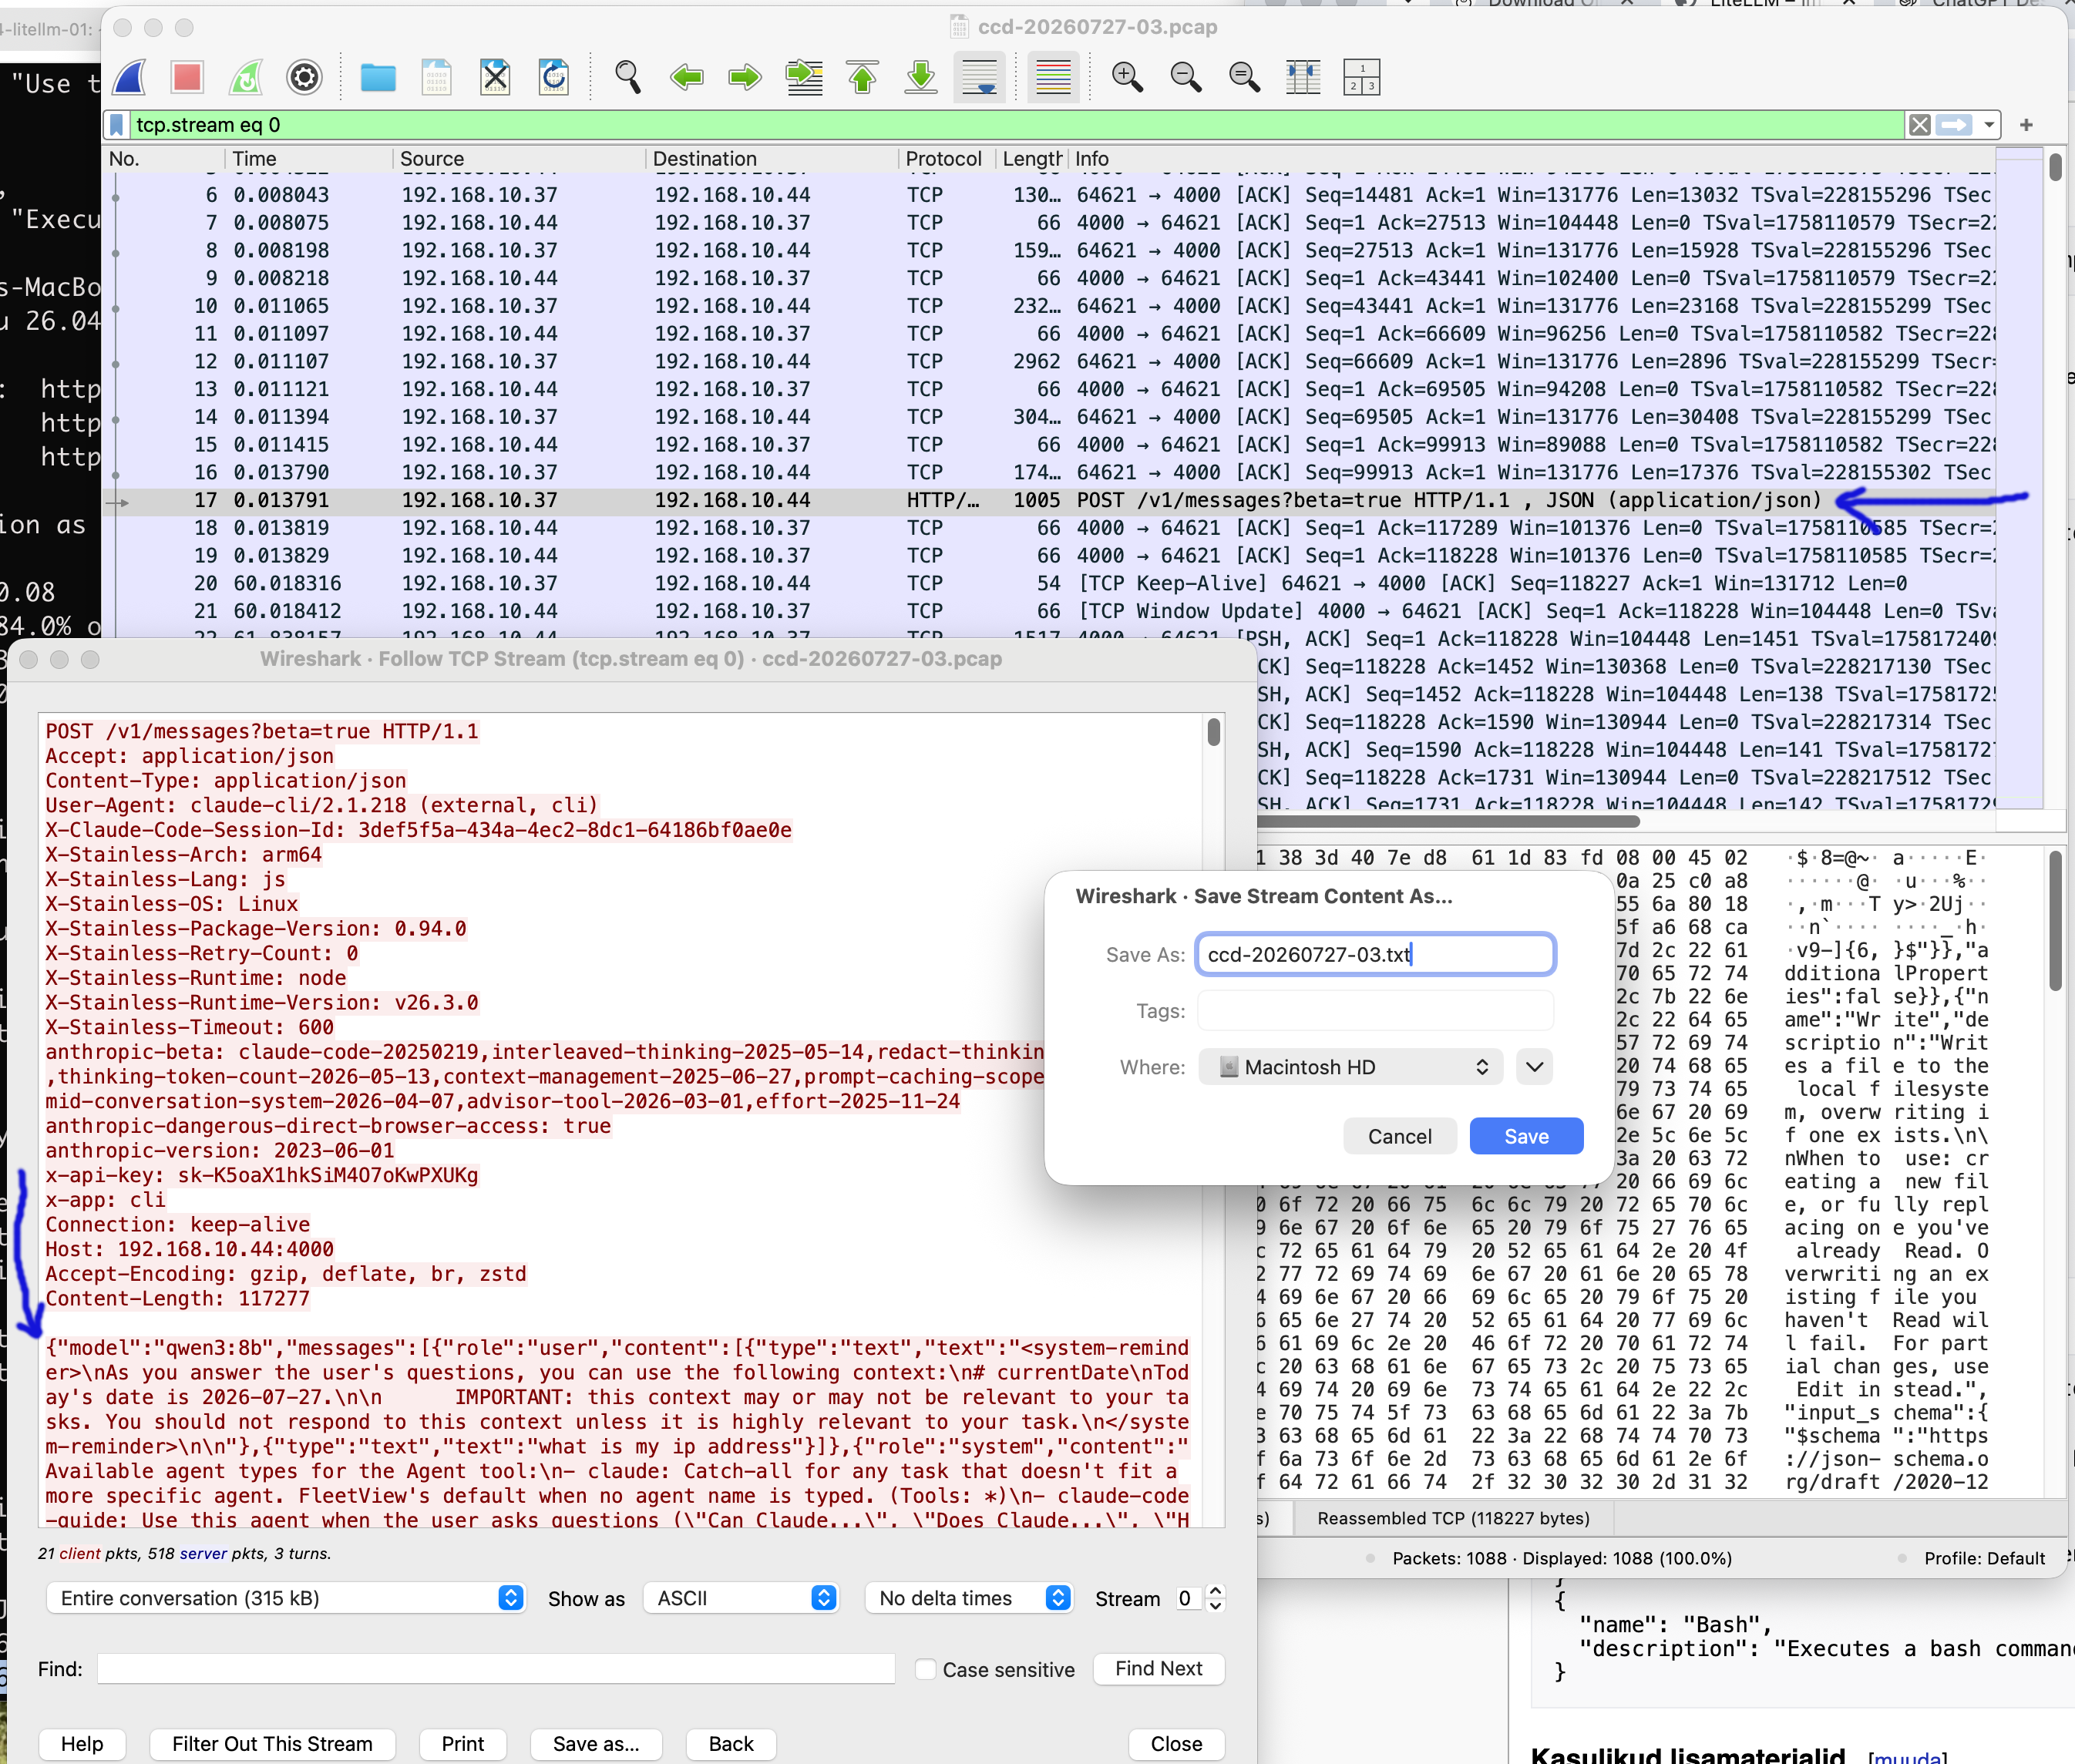Sort by the Source column header
This screenshot has height=1764, width=2075.
520,159
